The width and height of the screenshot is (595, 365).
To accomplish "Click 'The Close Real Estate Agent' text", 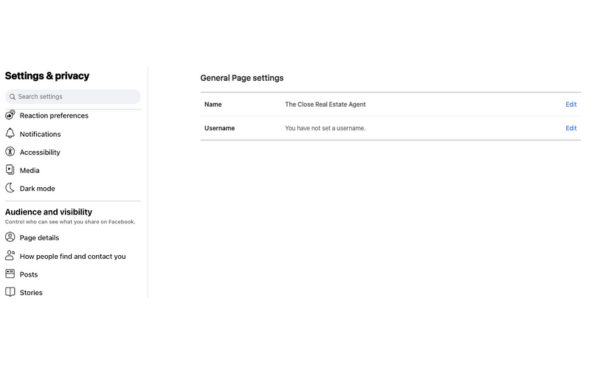I will pos(325,104).
